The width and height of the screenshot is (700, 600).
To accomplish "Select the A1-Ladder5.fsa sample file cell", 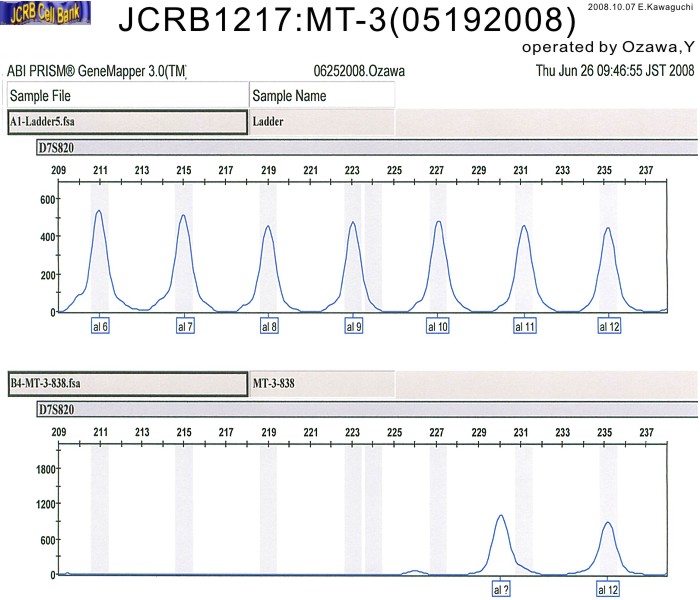I will (x=127, y=122).
